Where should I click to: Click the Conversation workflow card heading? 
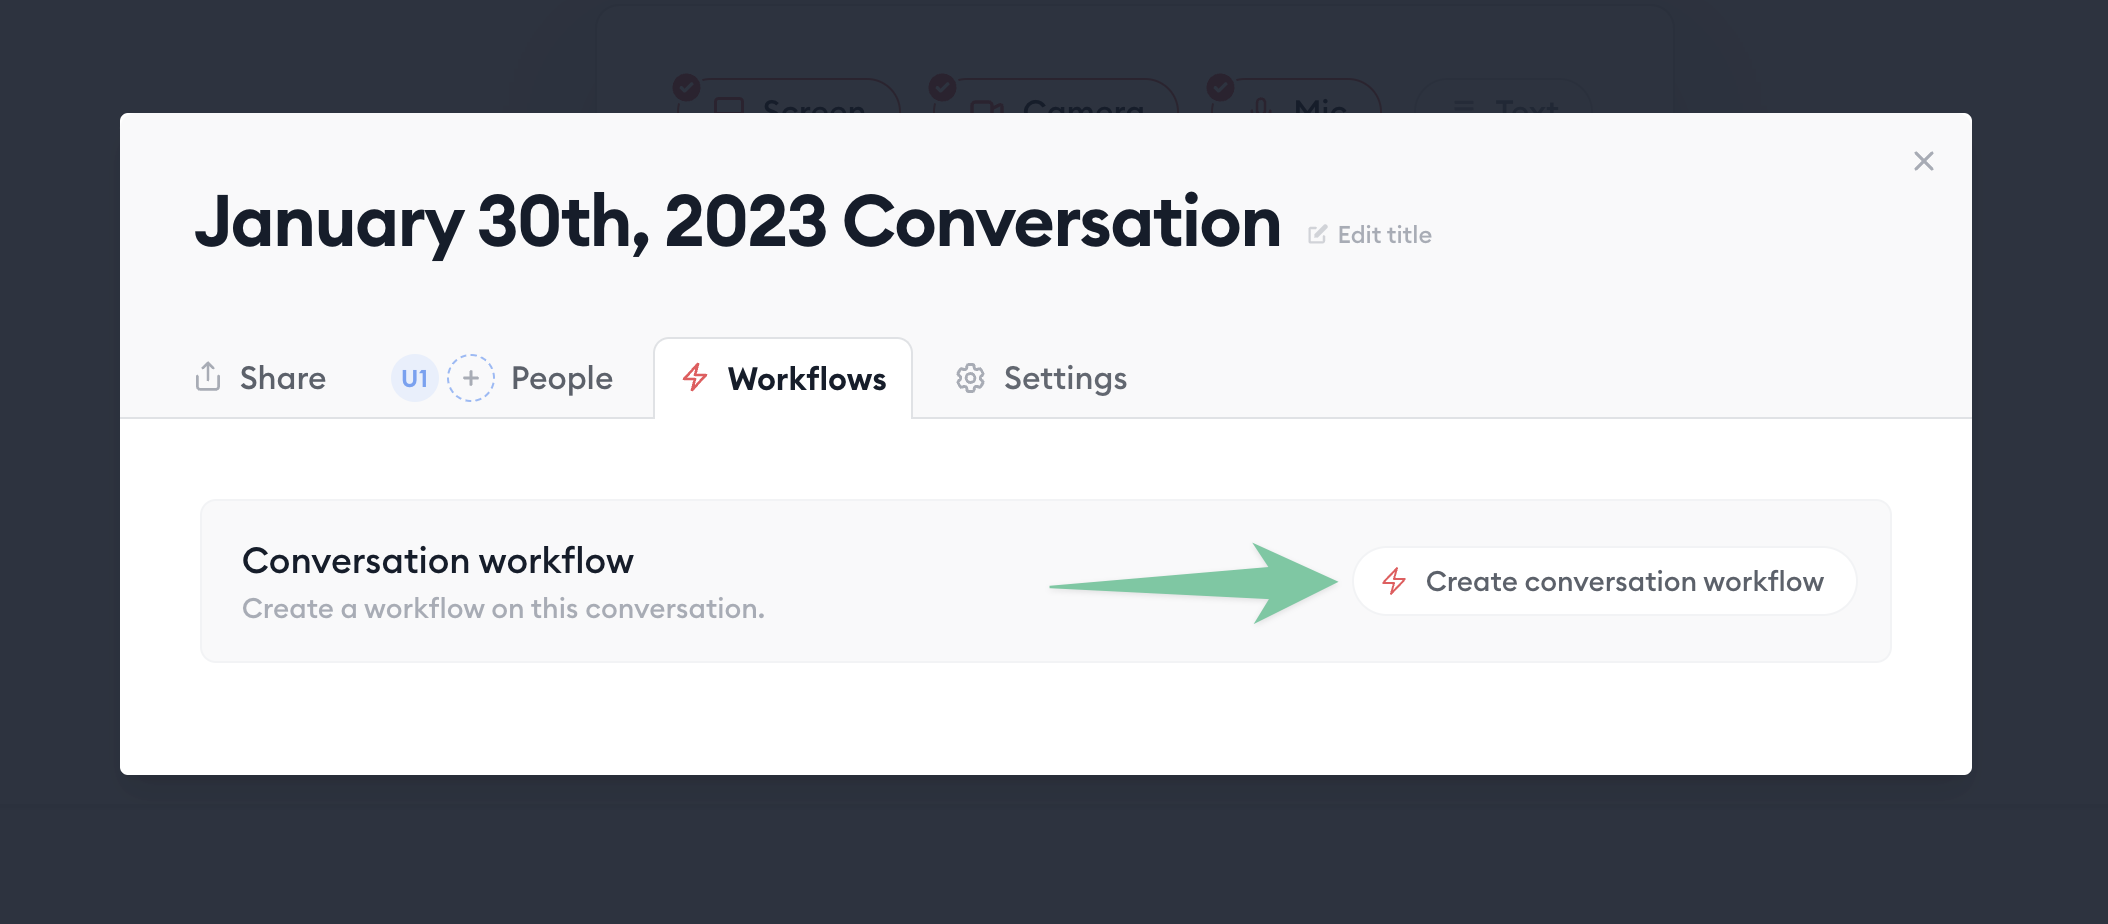(x=437, y=561)
